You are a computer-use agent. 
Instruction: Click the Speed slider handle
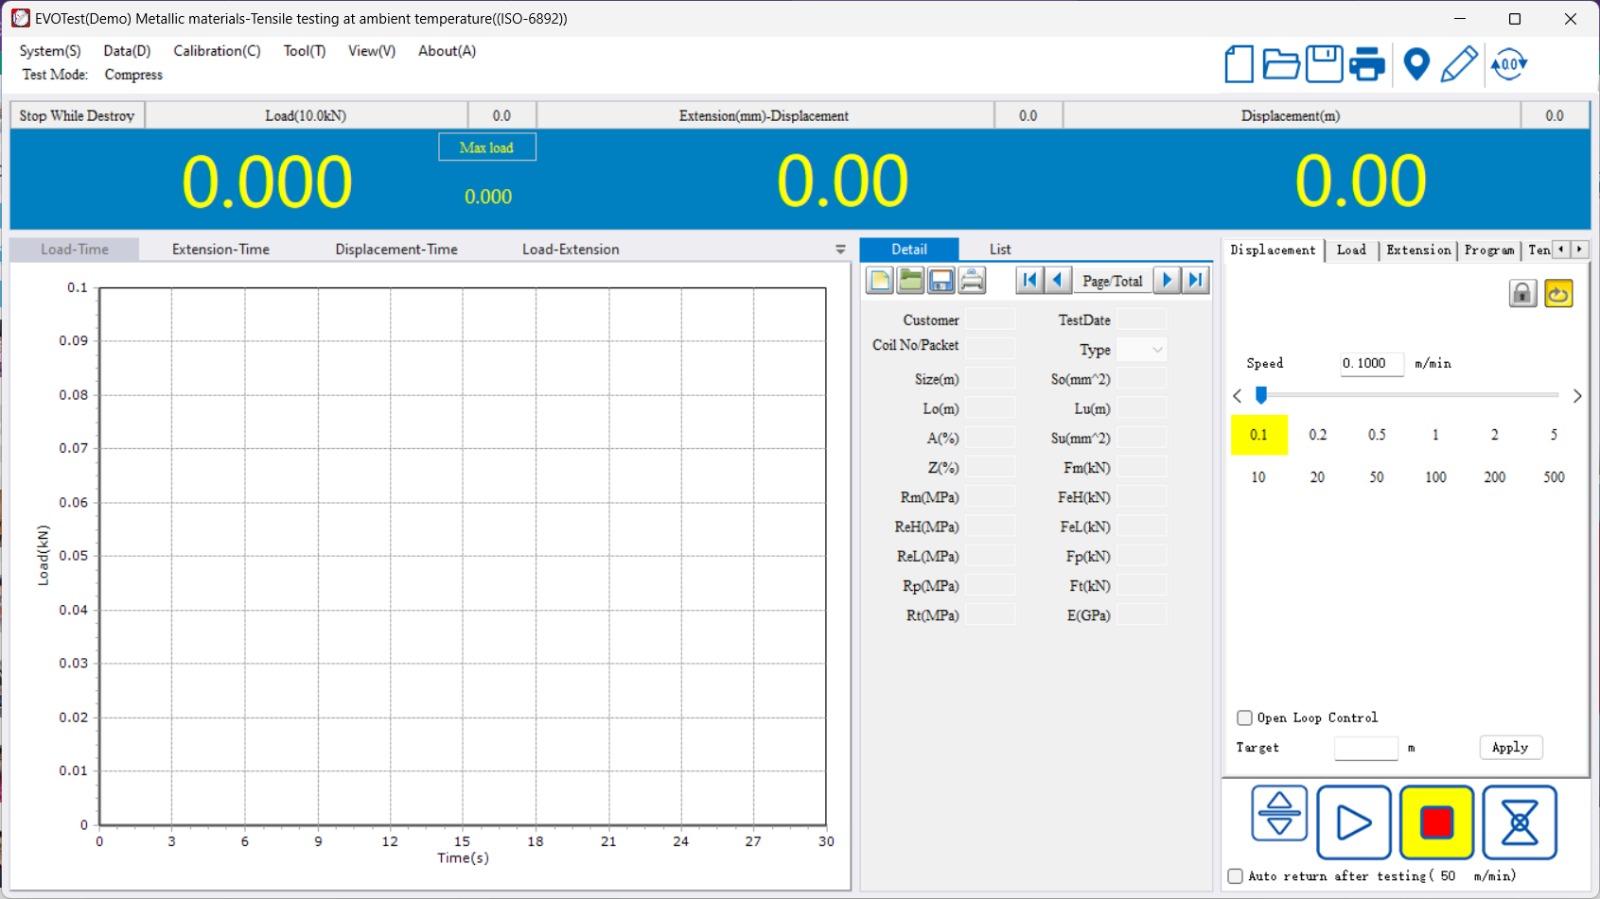coord(1261,396)
